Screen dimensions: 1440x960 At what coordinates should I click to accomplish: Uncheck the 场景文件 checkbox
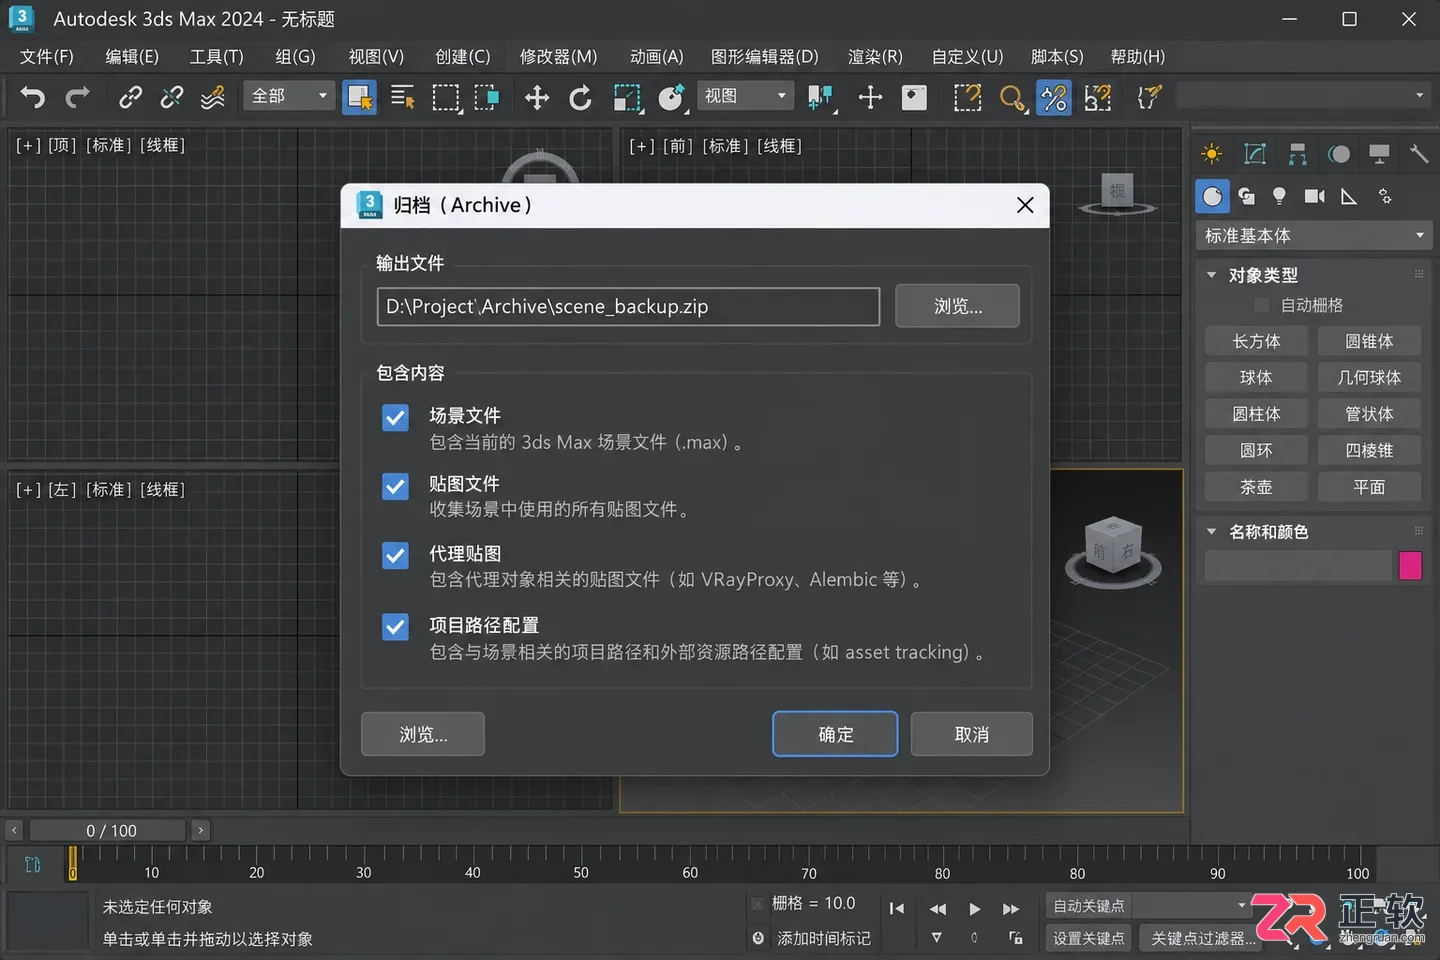396,418
